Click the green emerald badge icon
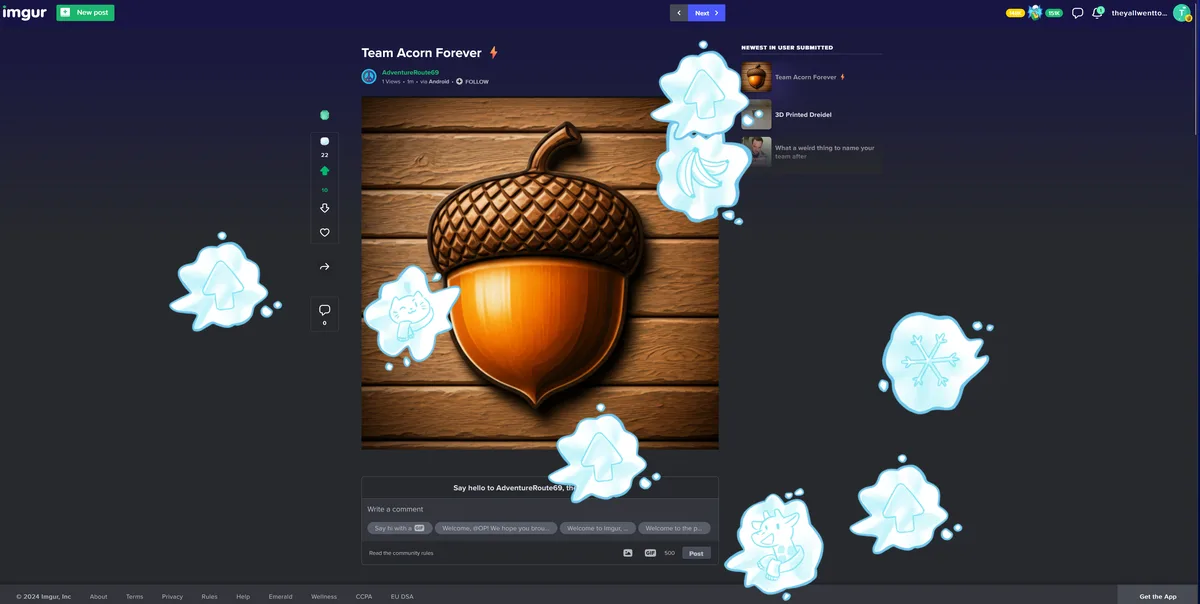This screenshot has height=604, width=1200. (x=324, y=115)
